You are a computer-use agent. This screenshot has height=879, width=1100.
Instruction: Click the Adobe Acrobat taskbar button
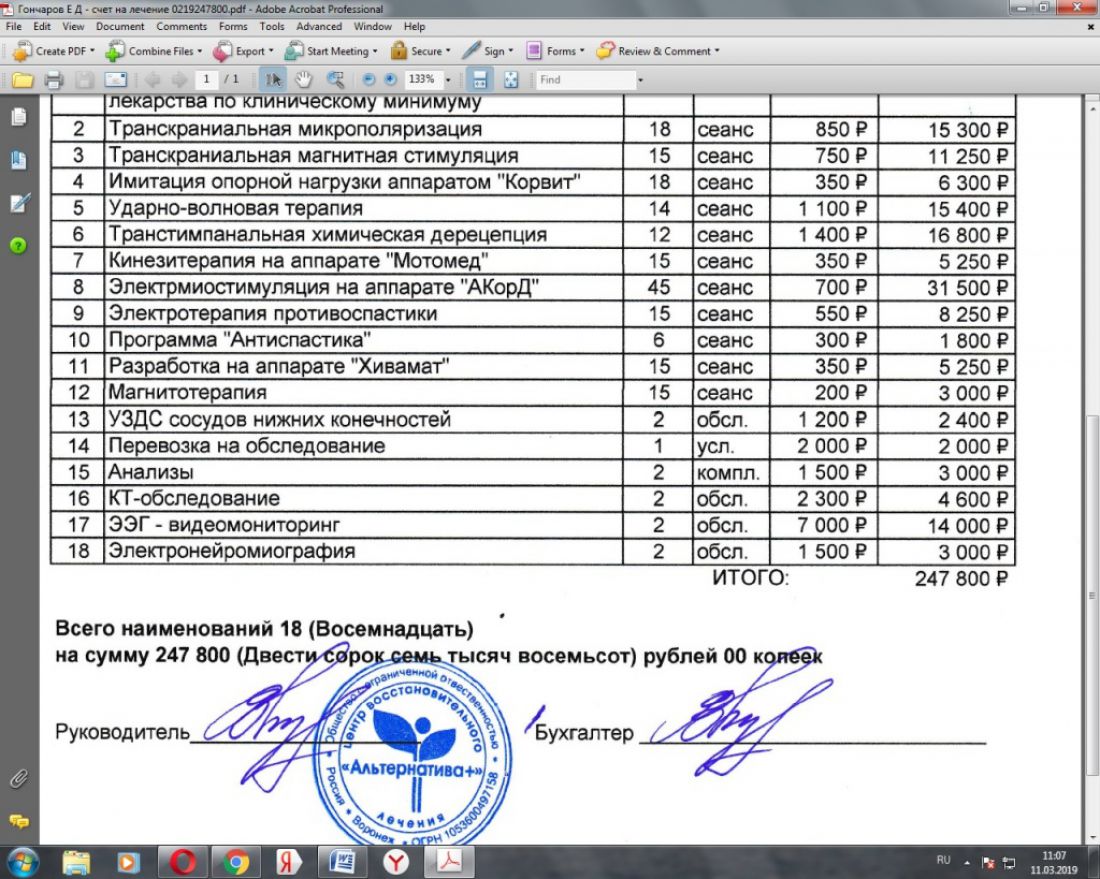[x=450, y=862]
